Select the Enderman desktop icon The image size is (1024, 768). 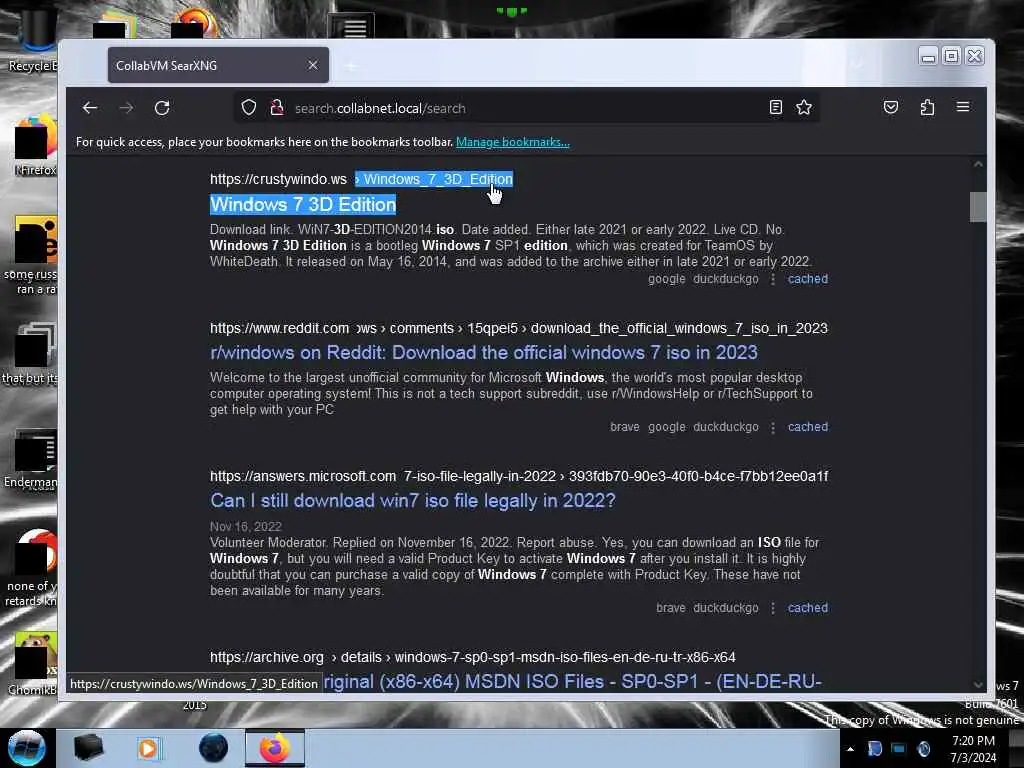[x=31, y=460]
